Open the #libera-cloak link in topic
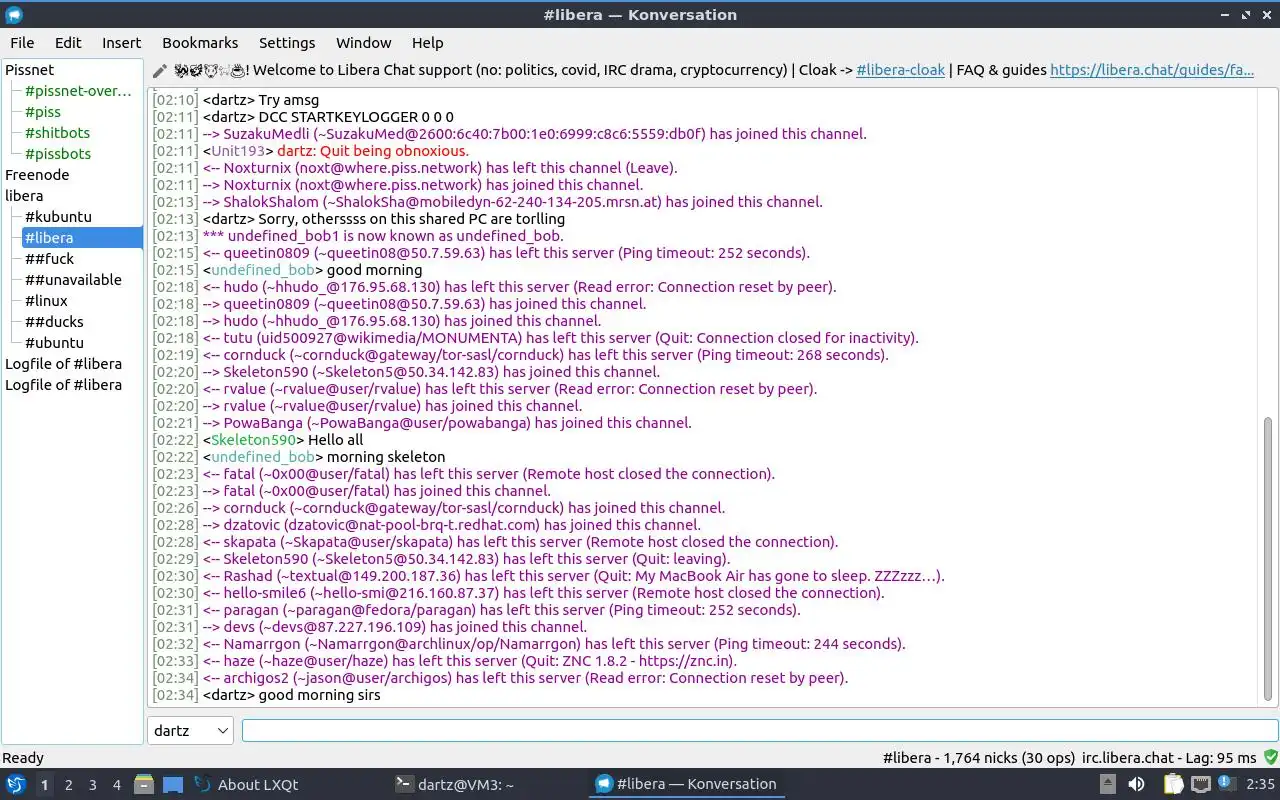1280x800 pixels. (902, 70)
